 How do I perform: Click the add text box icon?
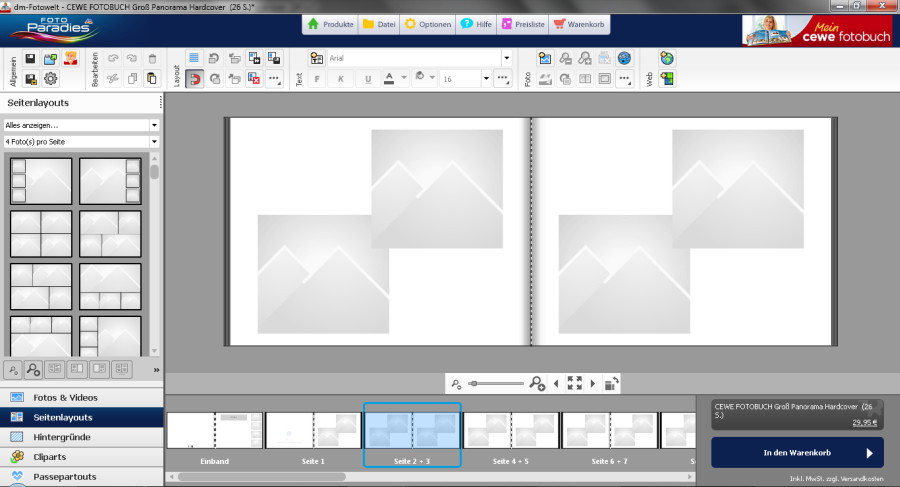point(317,59)
